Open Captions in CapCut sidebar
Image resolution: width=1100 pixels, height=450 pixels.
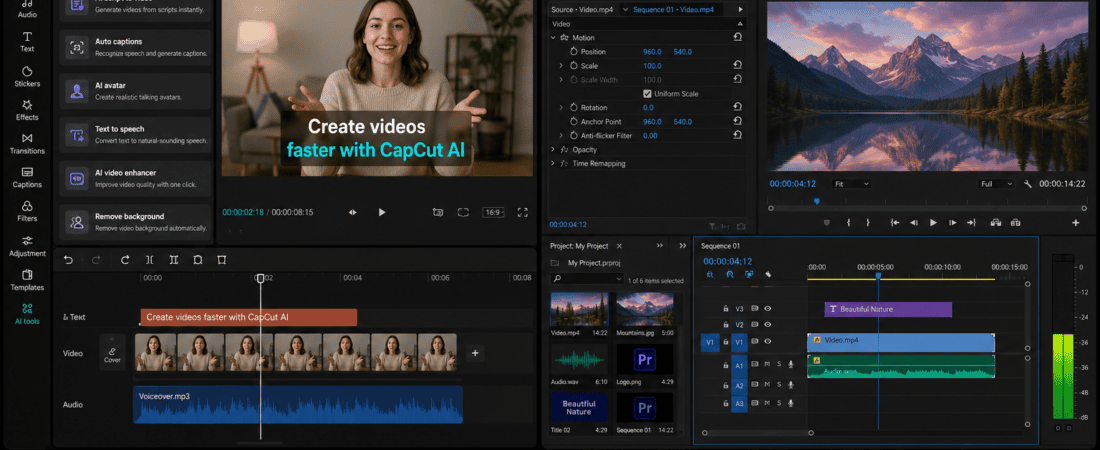[27, 178]
